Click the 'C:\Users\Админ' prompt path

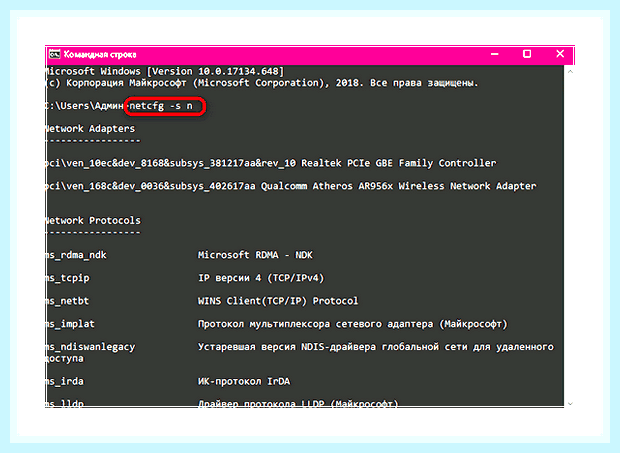coord(85,106)
